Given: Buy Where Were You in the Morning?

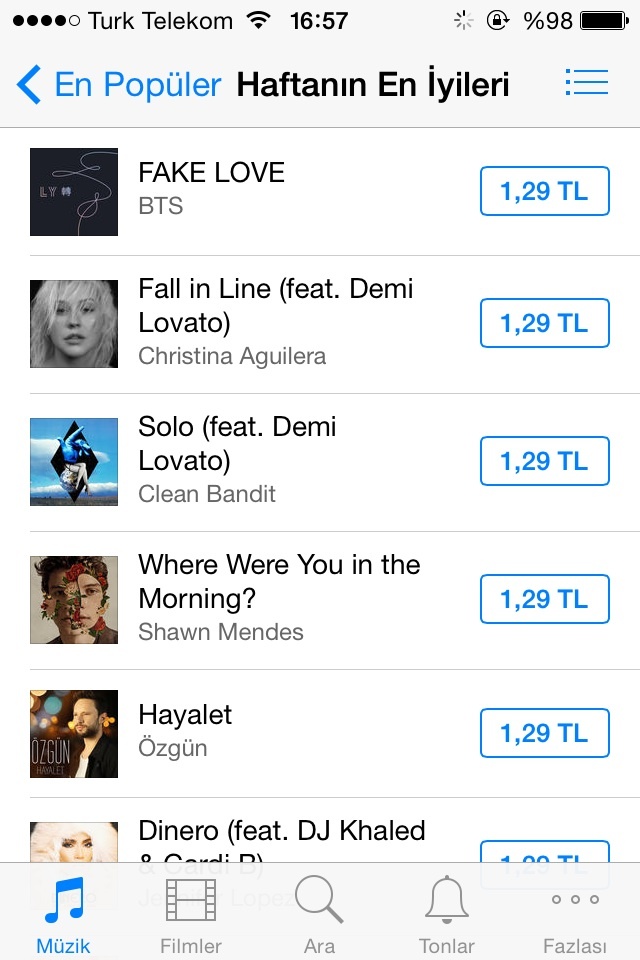Looking at the screenshot, I should tap(544, 599).
